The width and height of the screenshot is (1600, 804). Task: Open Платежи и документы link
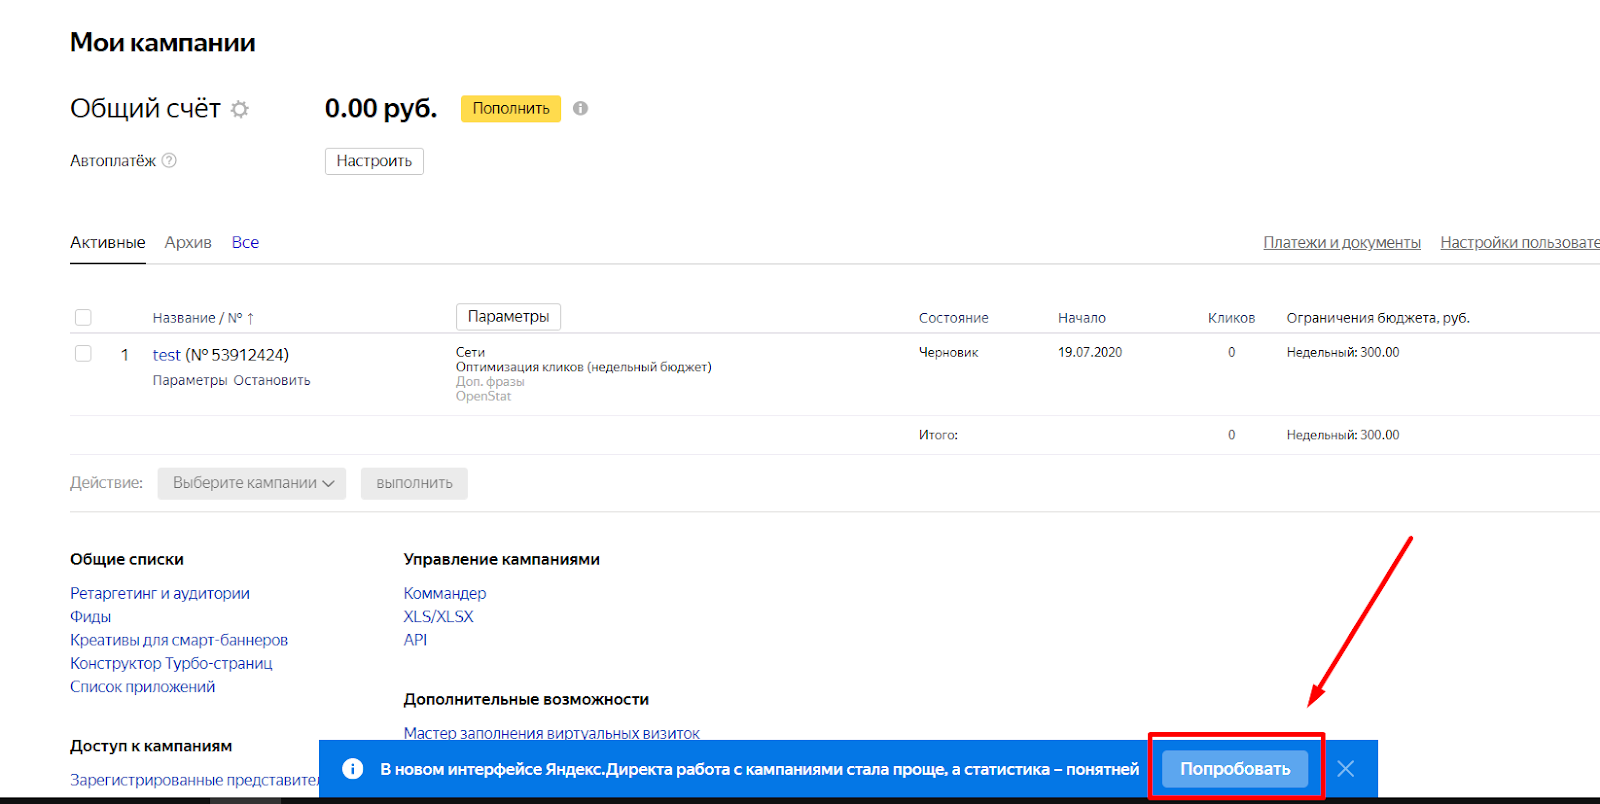(x=1341, y=242)
